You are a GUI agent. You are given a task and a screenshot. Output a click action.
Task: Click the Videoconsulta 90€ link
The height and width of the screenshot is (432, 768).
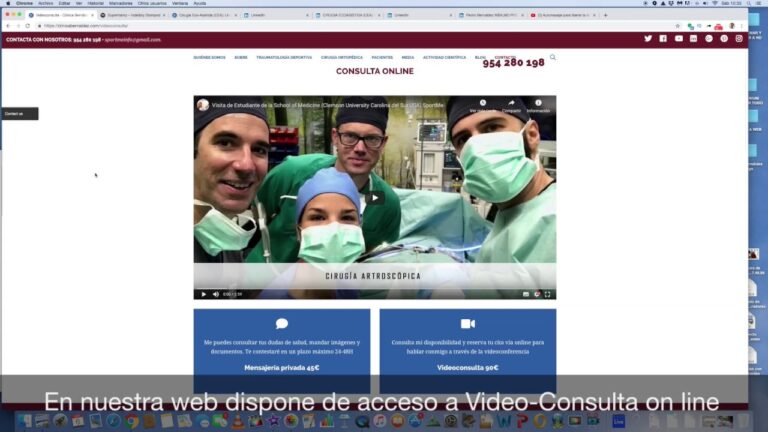467,368
